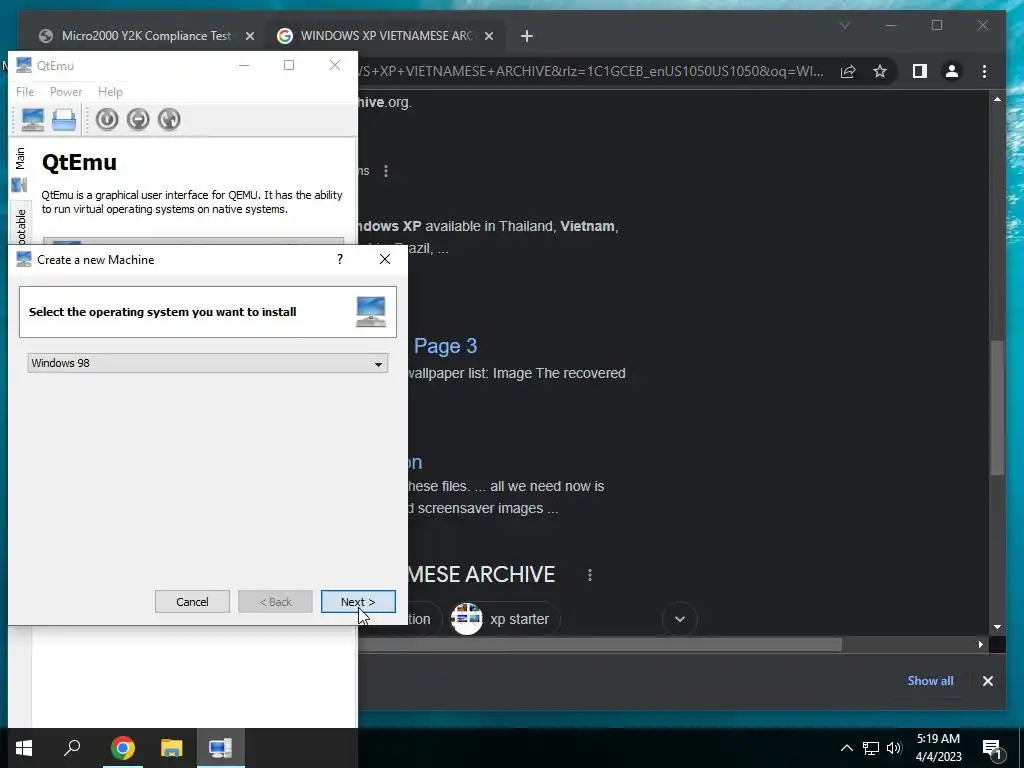Click the network icon in system tray
Viewport: 1024px width, 768px height.
coord(871,748)
